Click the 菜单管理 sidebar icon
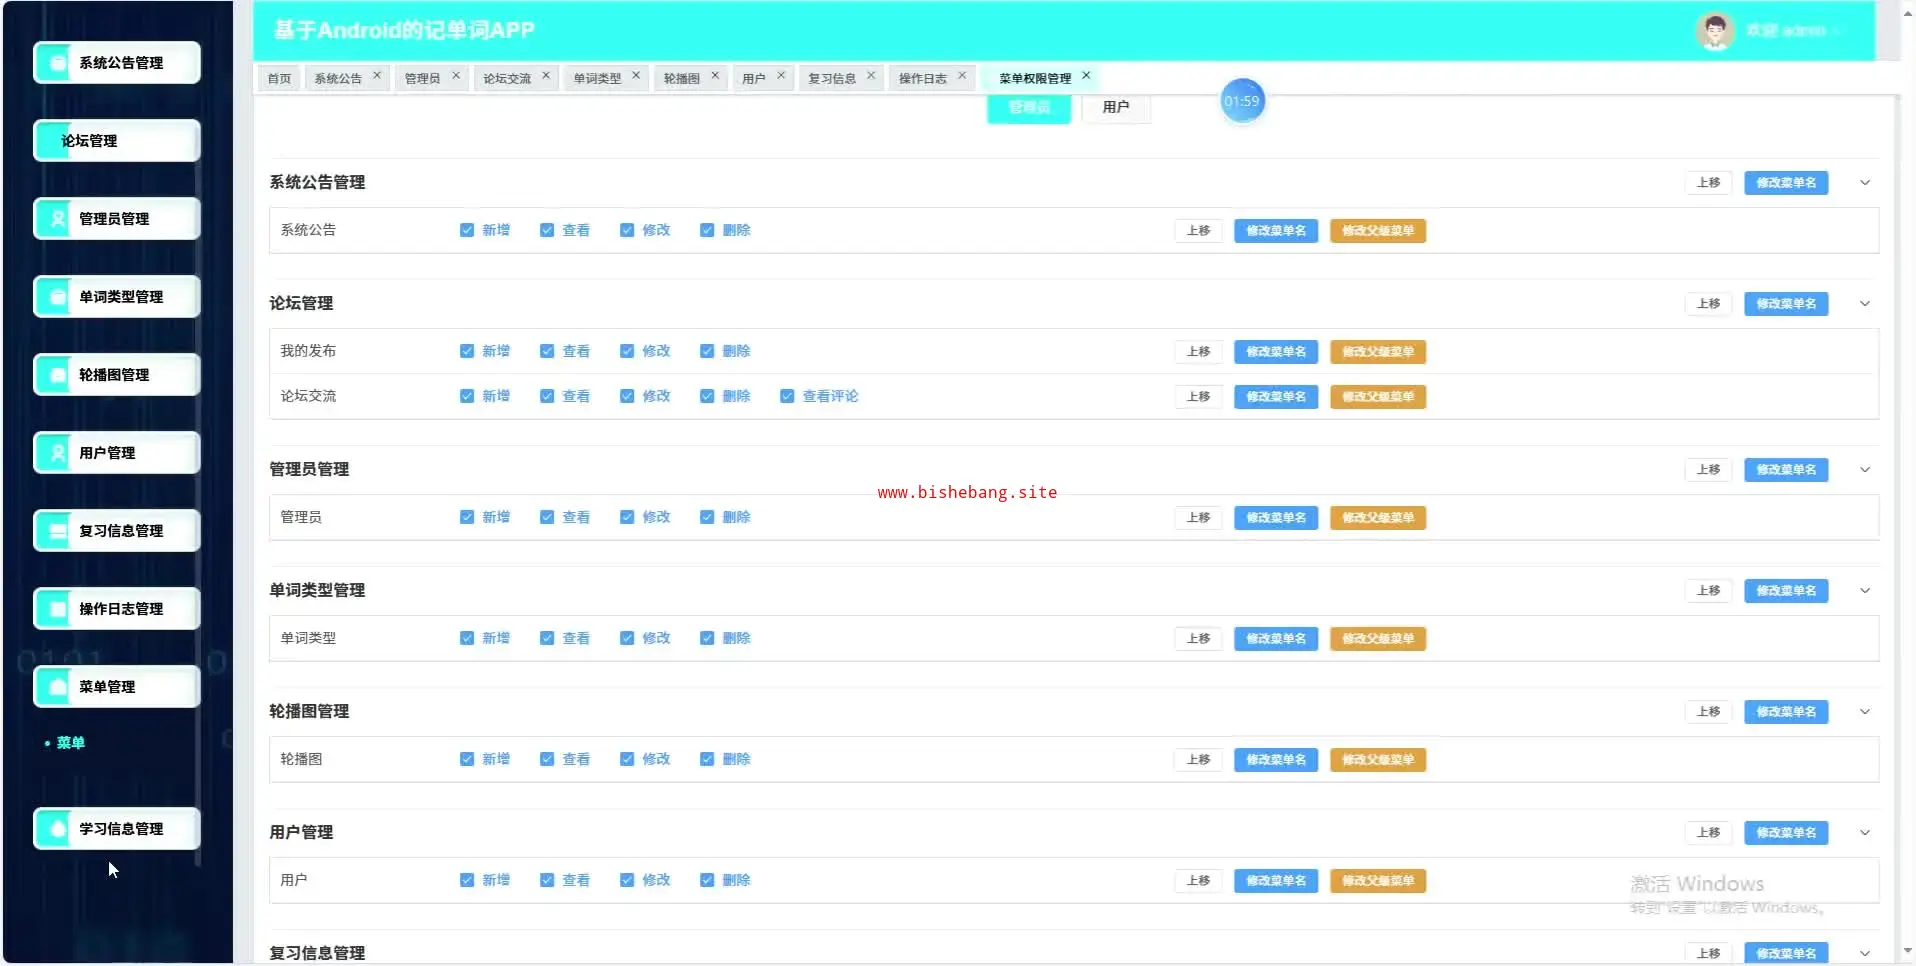The height and width of the screenshot is (966, 1916). (x=57, y=686)
